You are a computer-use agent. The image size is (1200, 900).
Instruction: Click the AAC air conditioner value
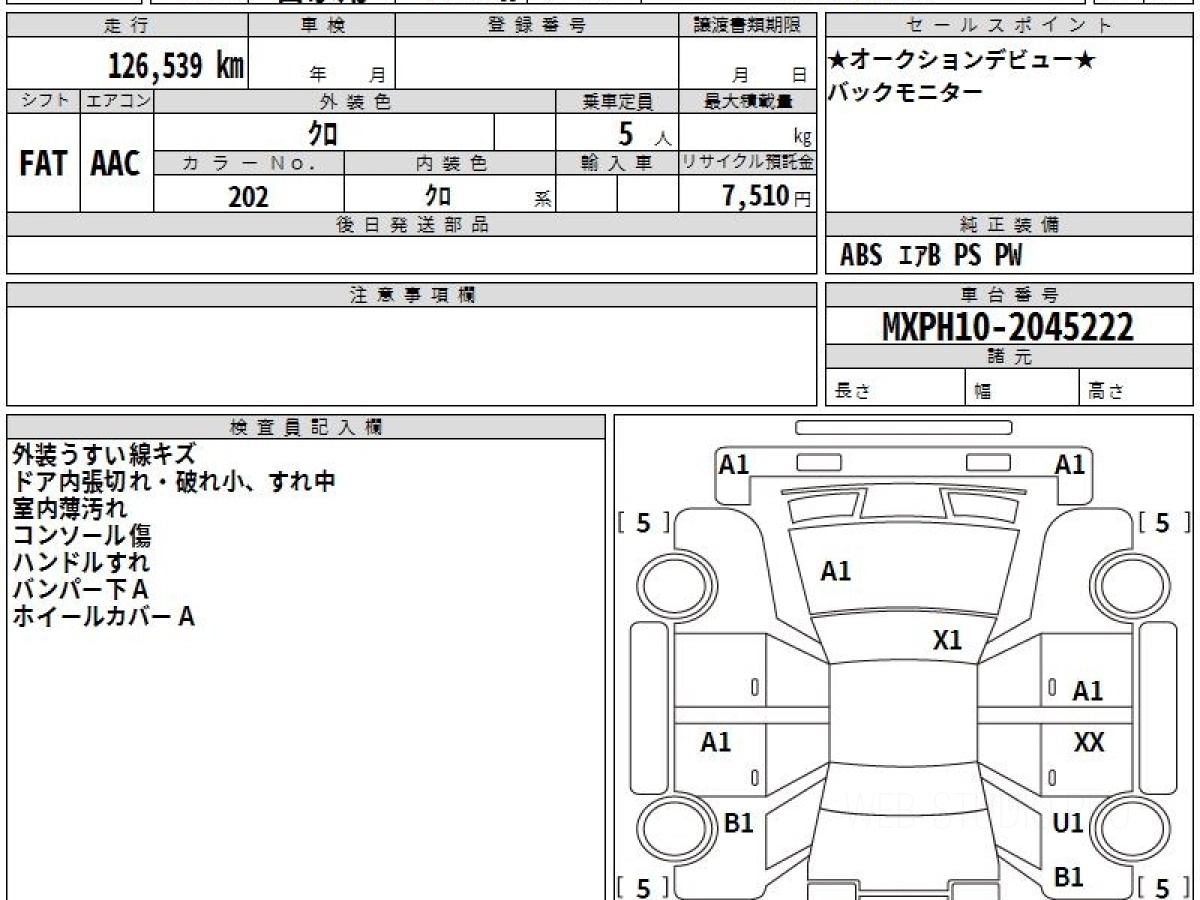coord(116,163)
